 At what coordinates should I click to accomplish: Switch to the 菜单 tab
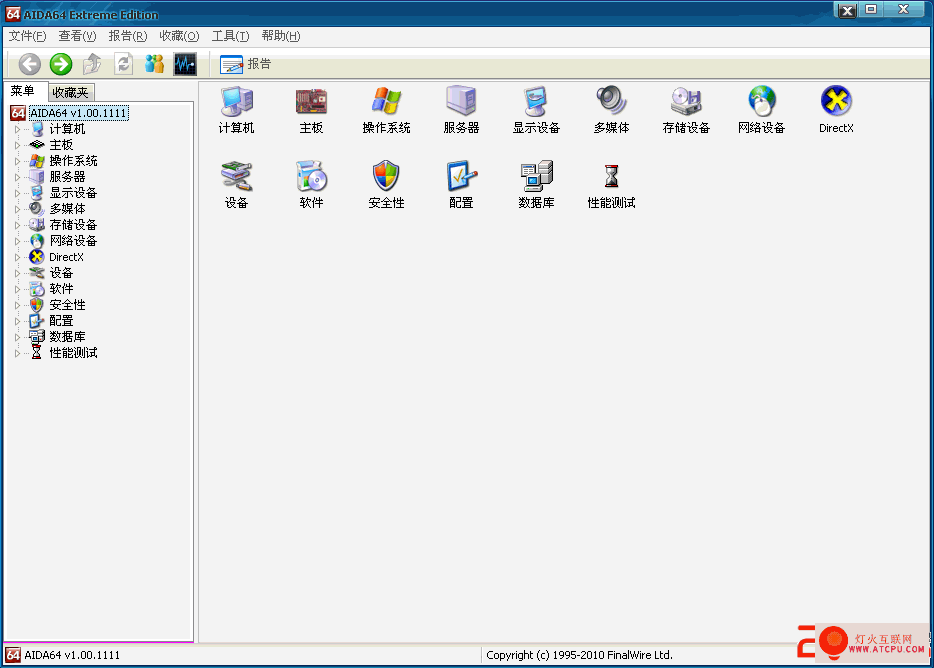(x=23, y=91)
